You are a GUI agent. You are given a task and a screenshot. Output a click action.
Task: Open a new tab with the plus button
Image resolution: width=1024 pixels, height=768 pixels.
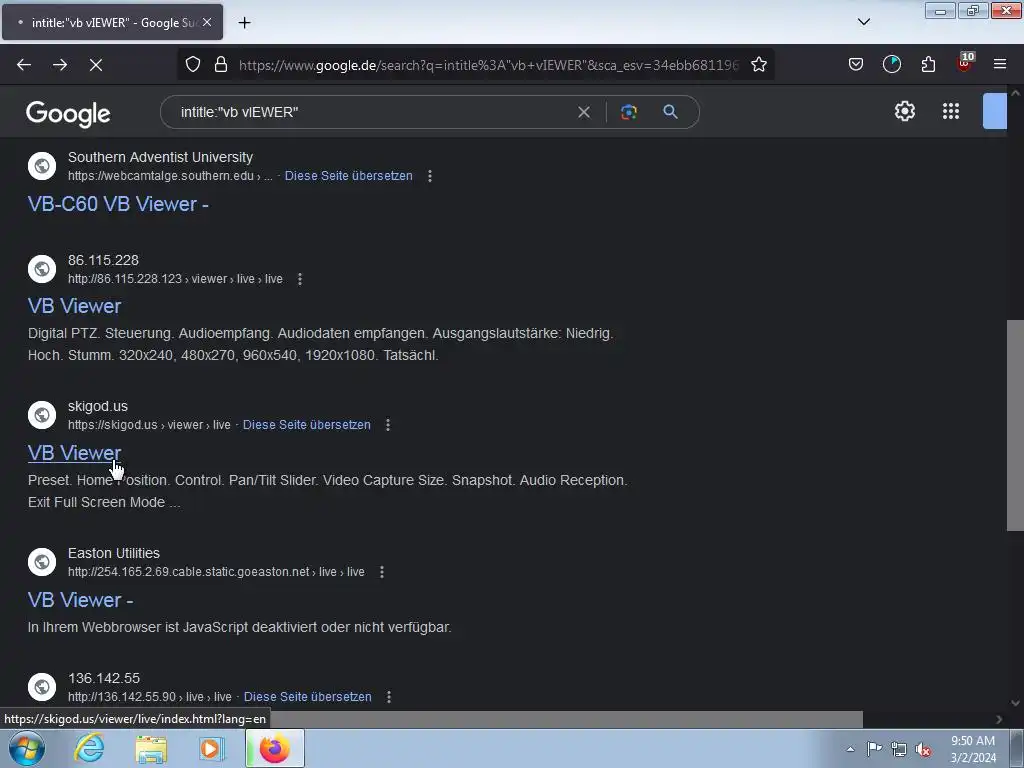click(x=244, y=23)
